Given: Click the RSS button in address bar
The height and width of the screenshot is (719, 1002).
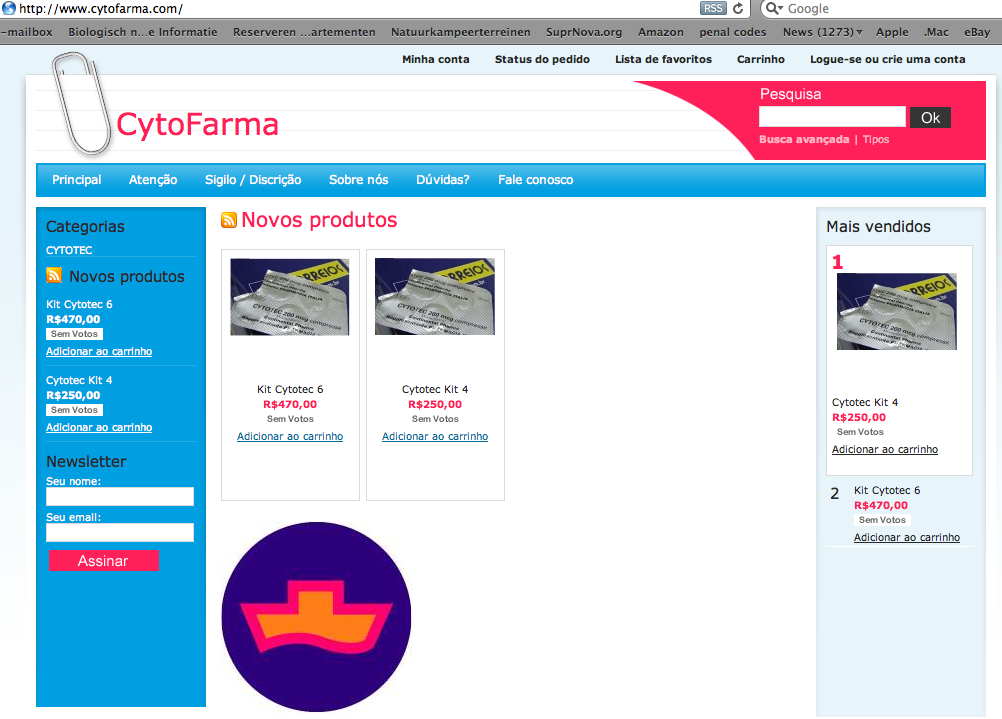Looking at the screenshot, I should pyautogui.click(x=713, y=8).
